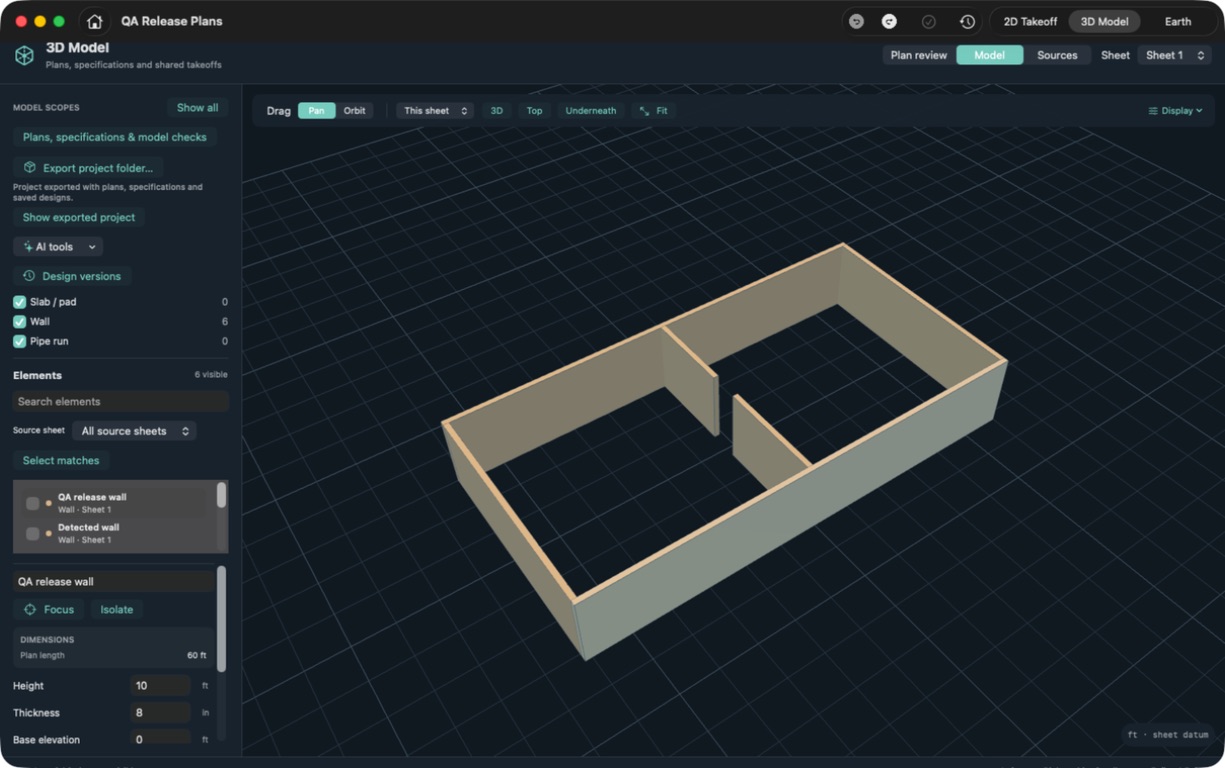This screenshot has height=768, width=1225.
Task: Click the Search elements field
Action: pos(121,401)
